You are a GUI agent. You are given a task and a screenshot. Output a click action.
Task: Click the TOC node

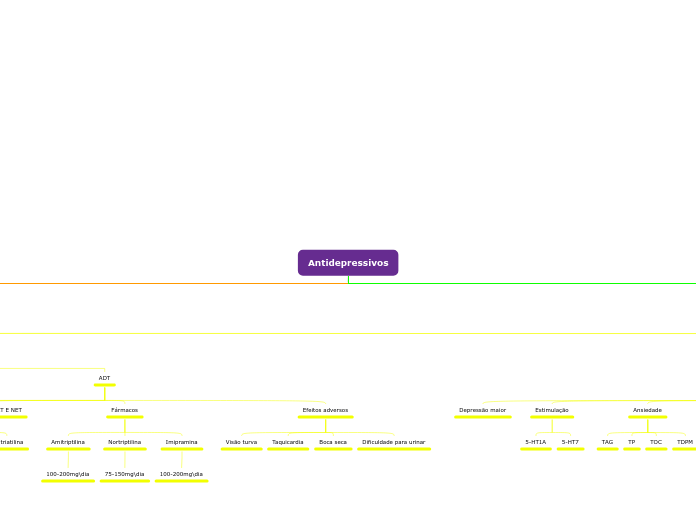point(656,442)
